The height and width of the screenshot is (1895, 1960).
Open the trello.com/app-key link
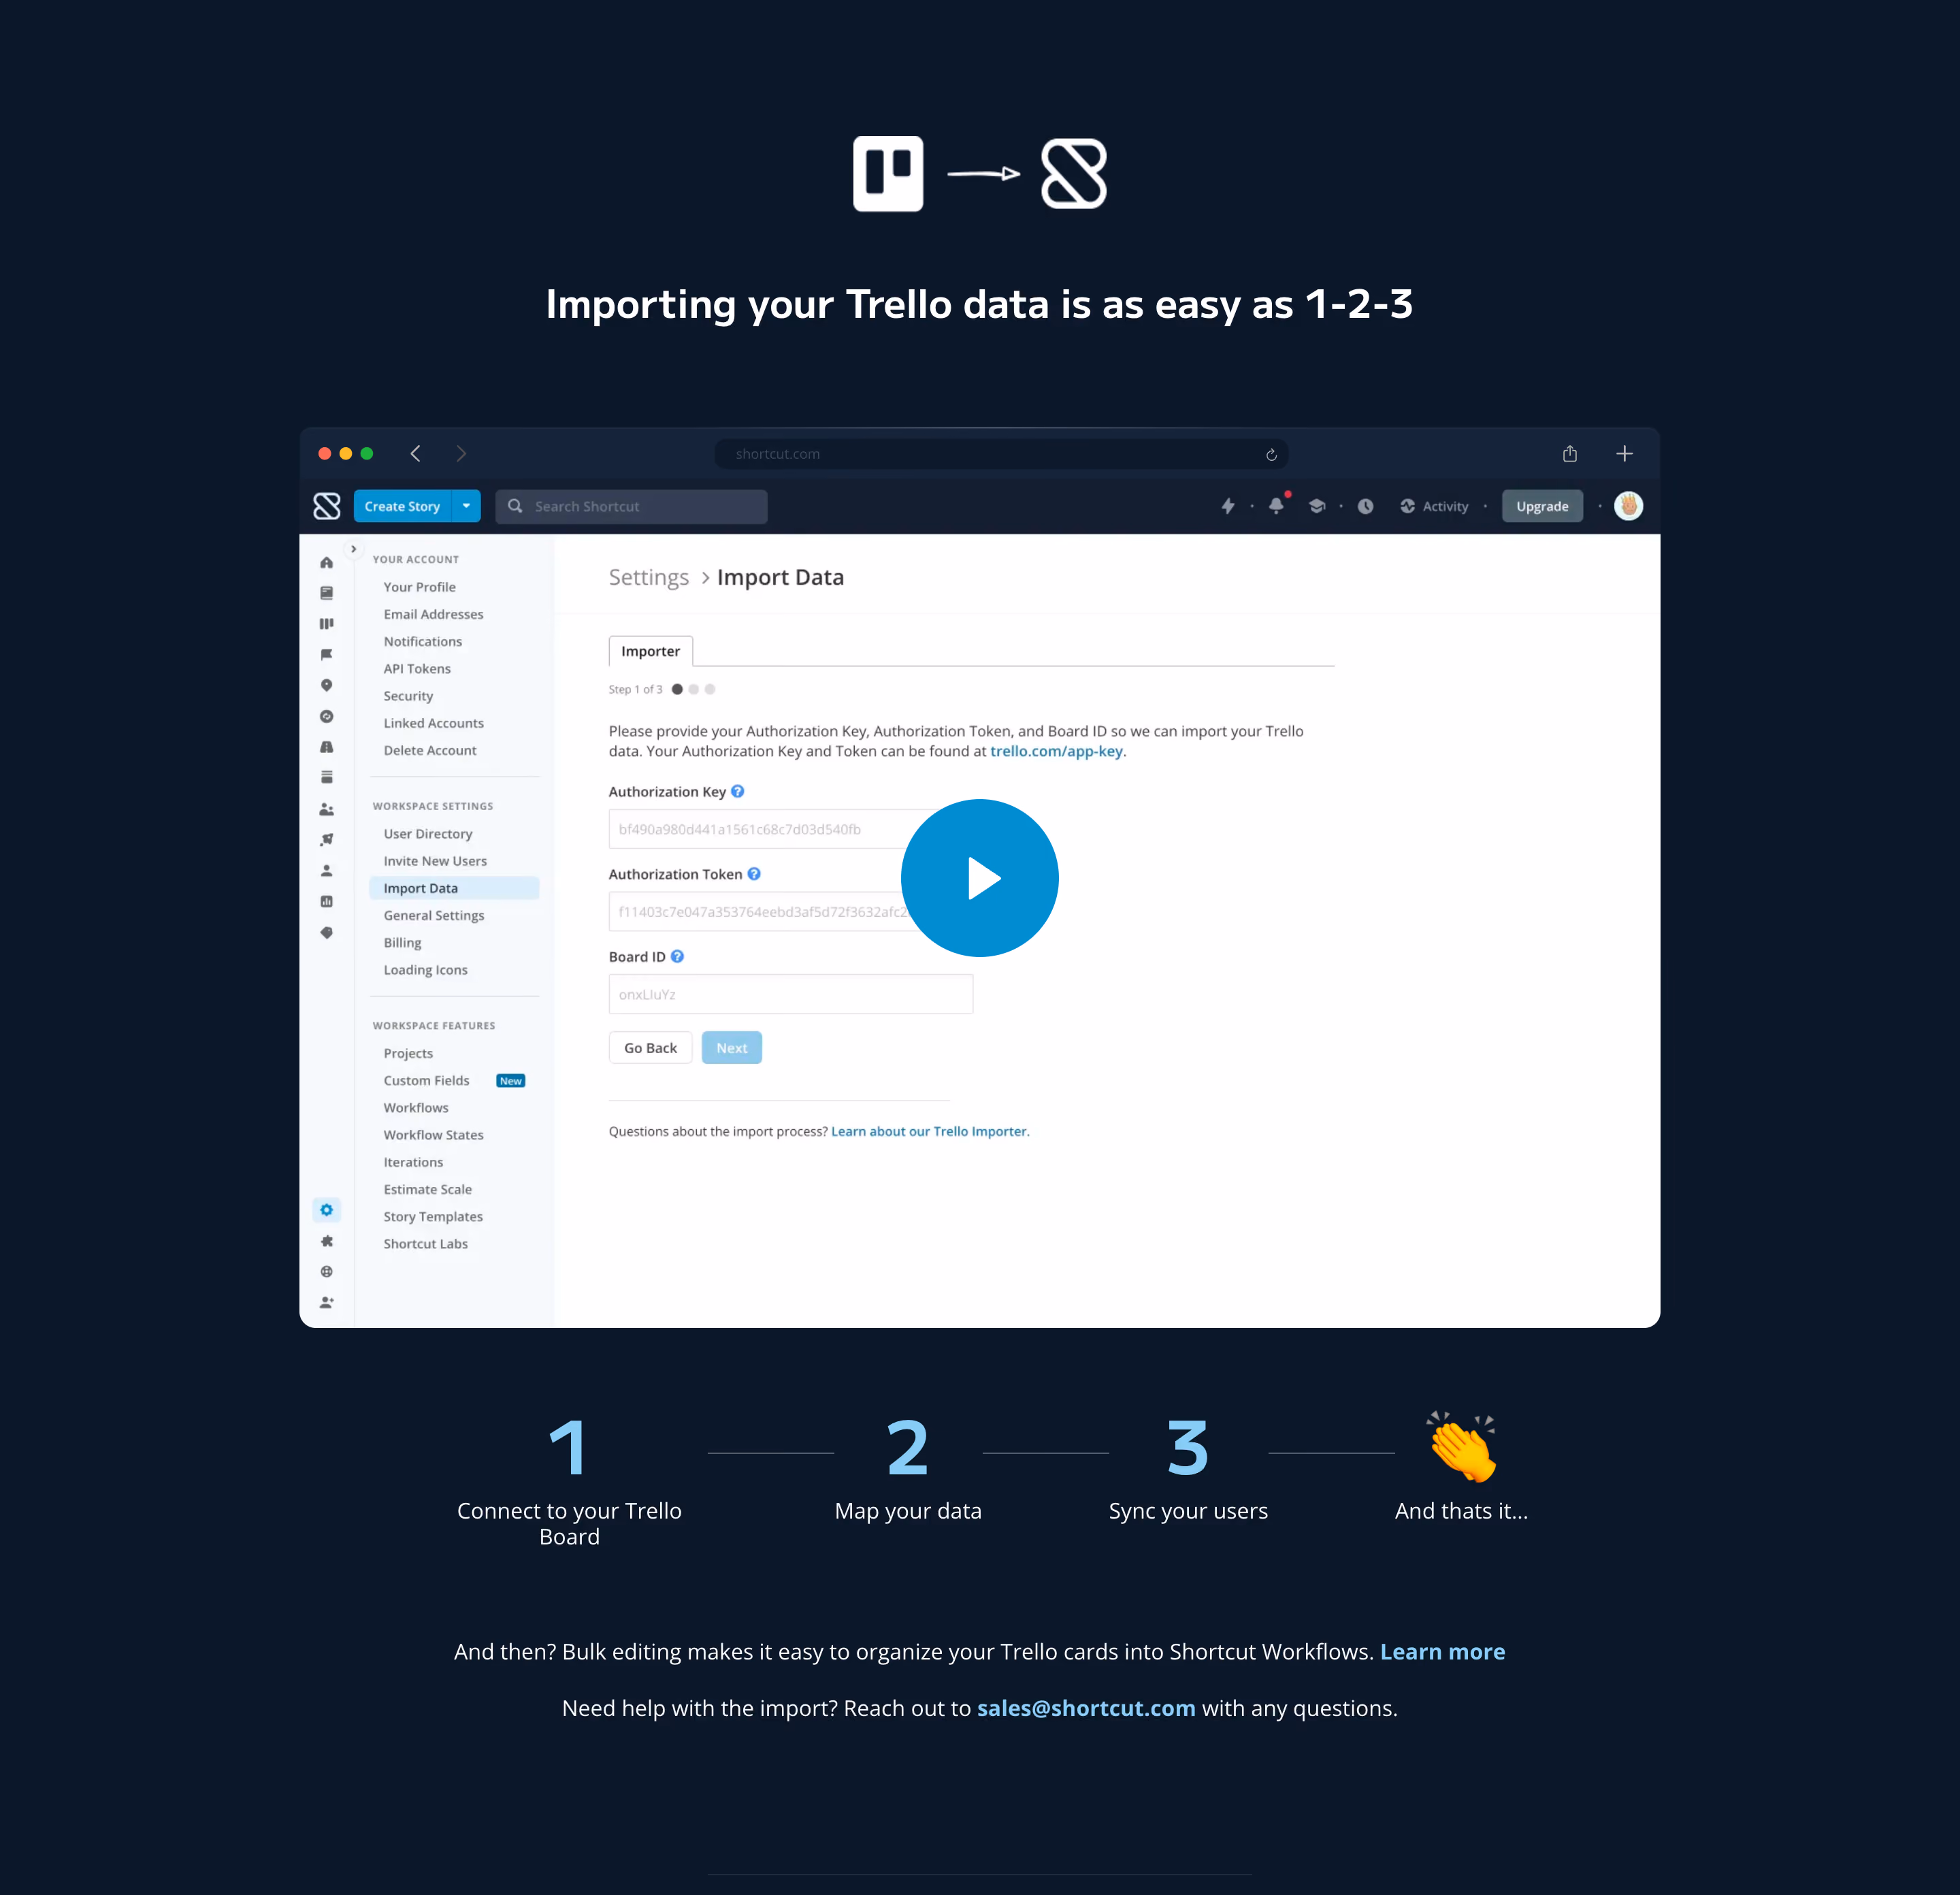(1056, 751)
